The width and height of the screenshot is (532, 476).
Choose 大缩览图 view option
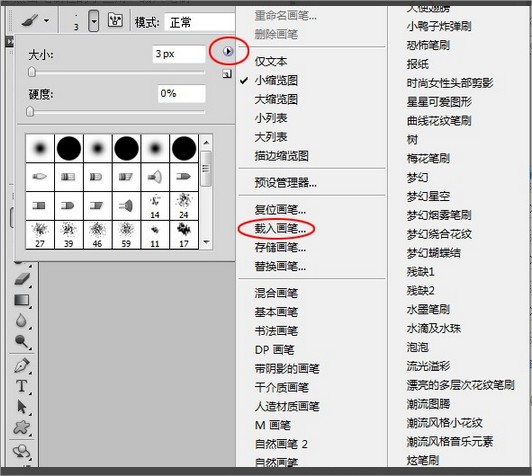point(276,99)
